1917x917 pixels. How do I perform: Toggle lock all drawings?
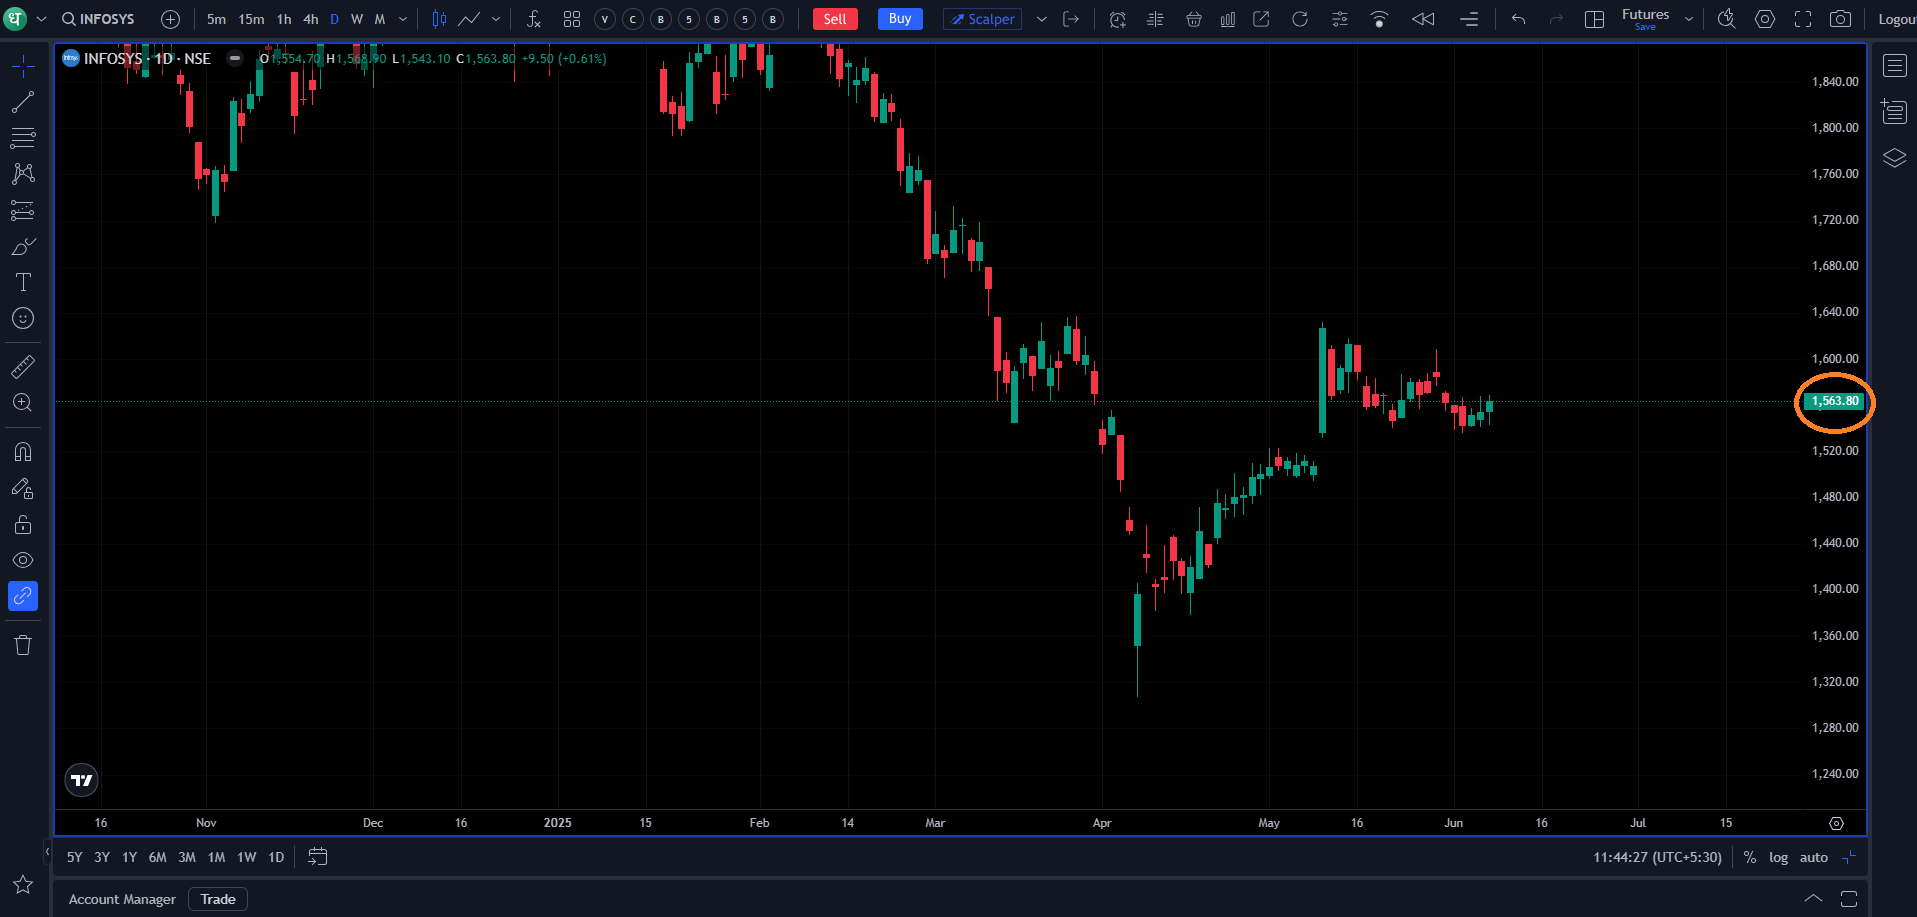coord(23,524)
